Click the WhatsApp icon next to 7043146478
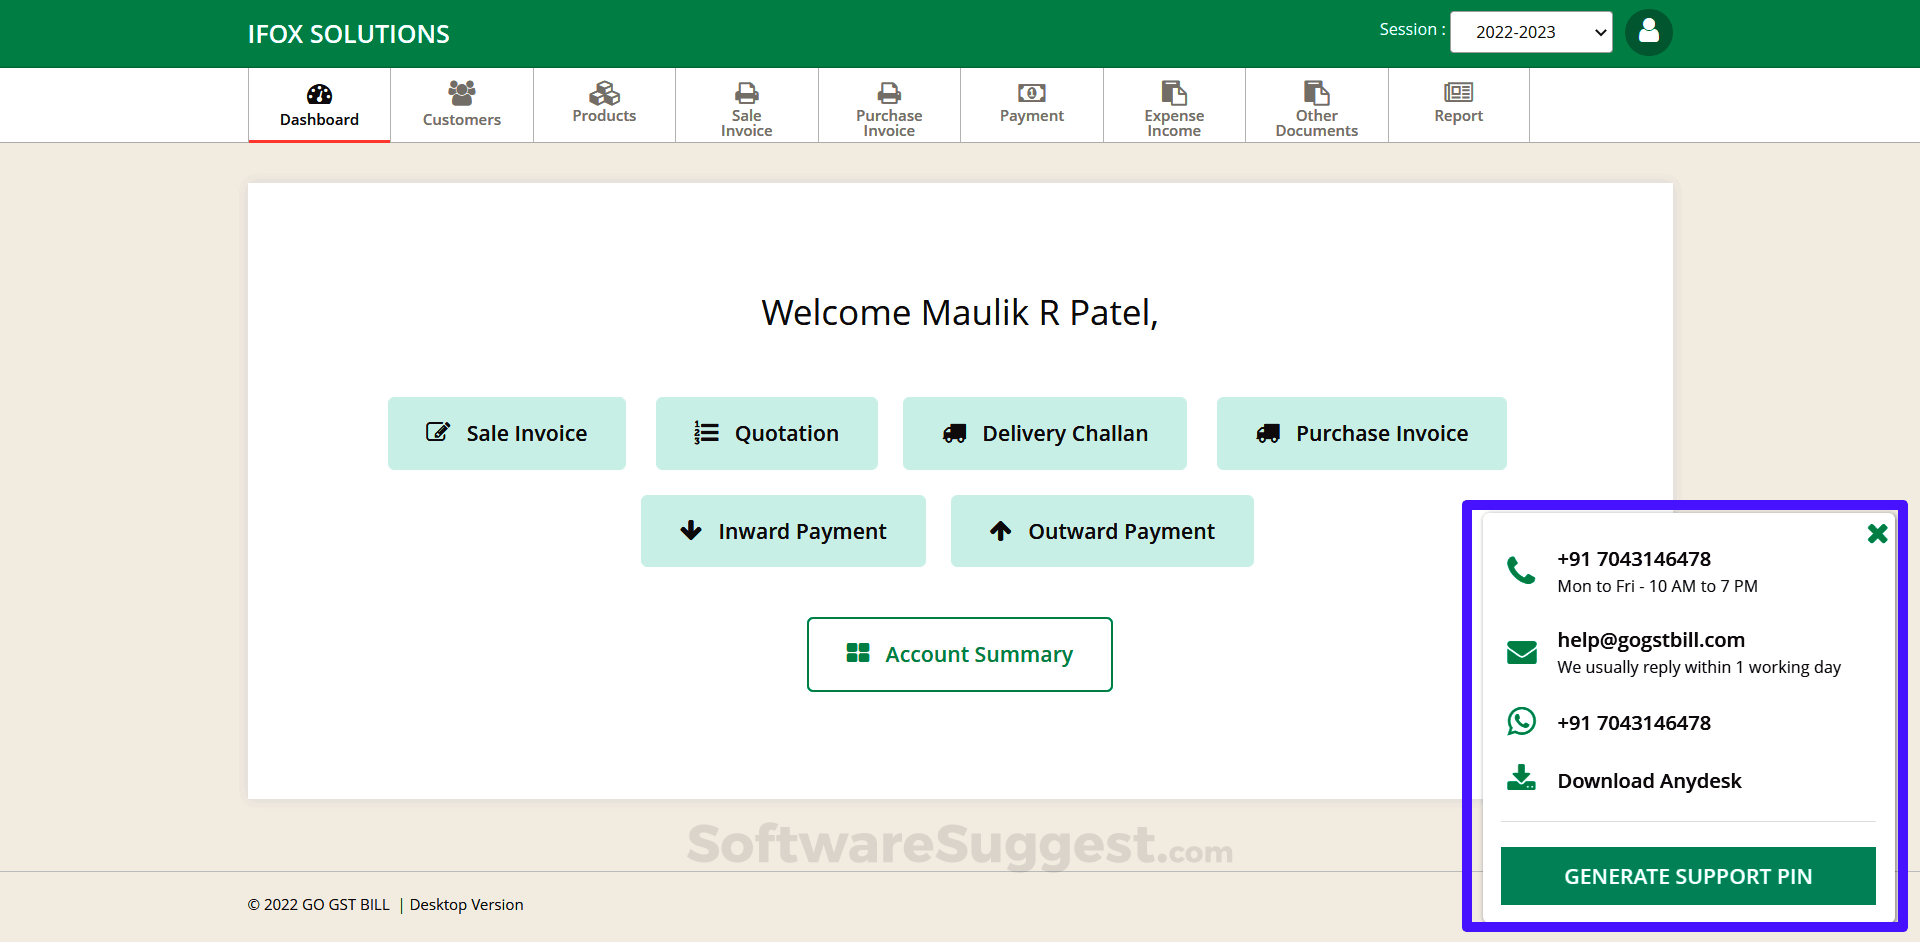The height and width of the screenshot is (942, 1920). [1521, 721]
